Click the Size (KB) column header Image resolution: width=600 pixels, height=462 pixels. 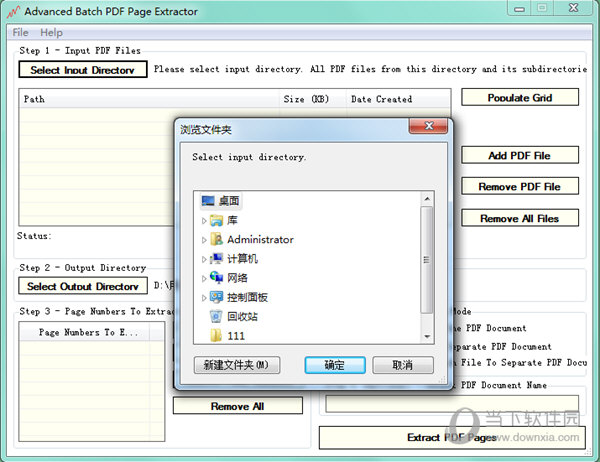pyautogui.click(x=313, y=99)
